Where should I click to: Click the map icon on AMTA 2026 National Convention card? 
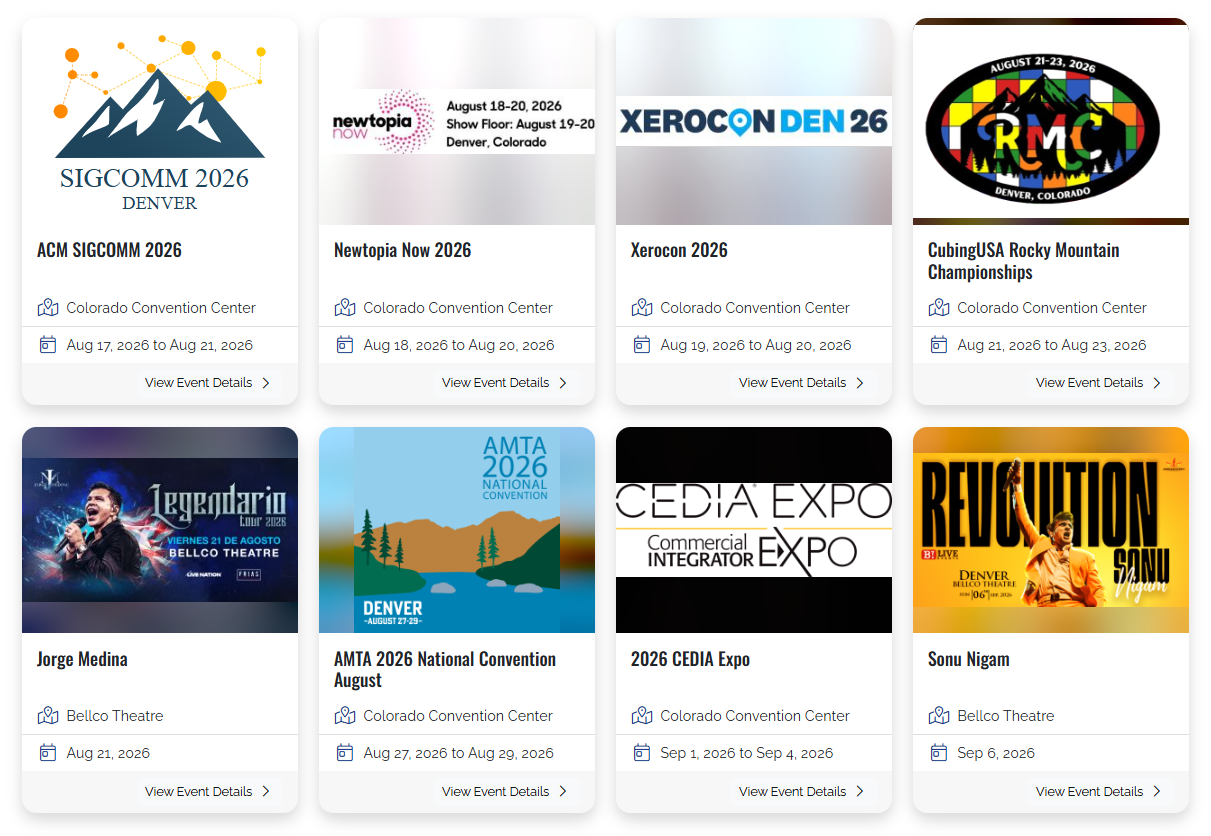point(345,715)
